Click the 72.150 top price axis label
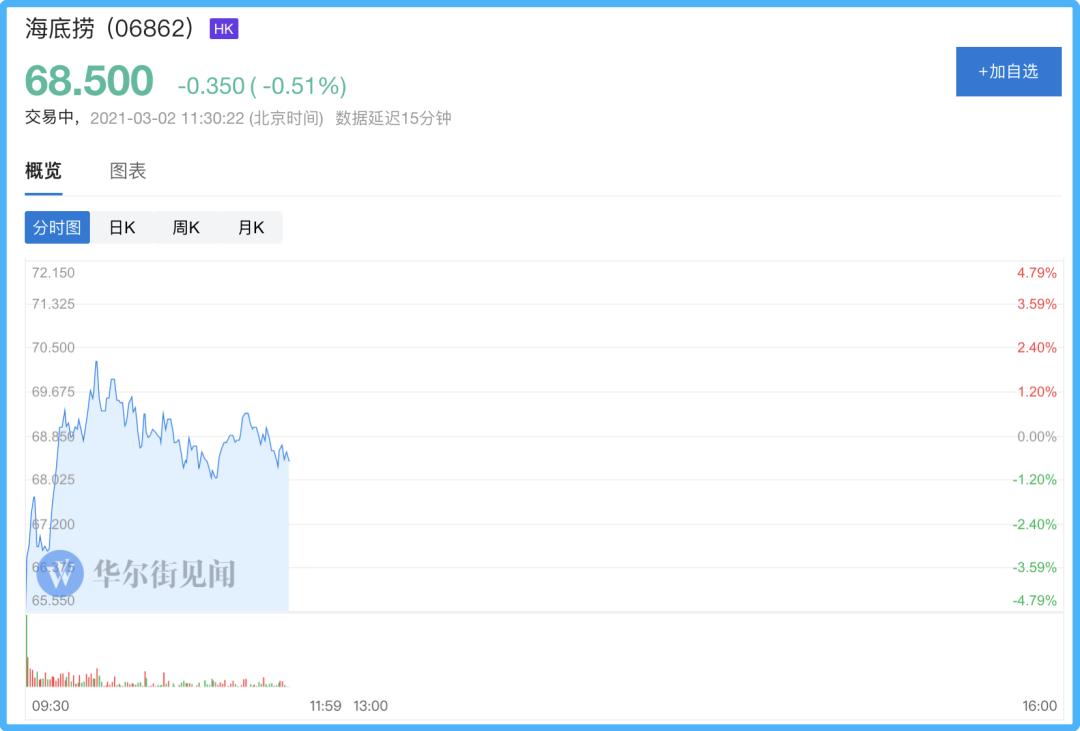 tap(53, 273)
